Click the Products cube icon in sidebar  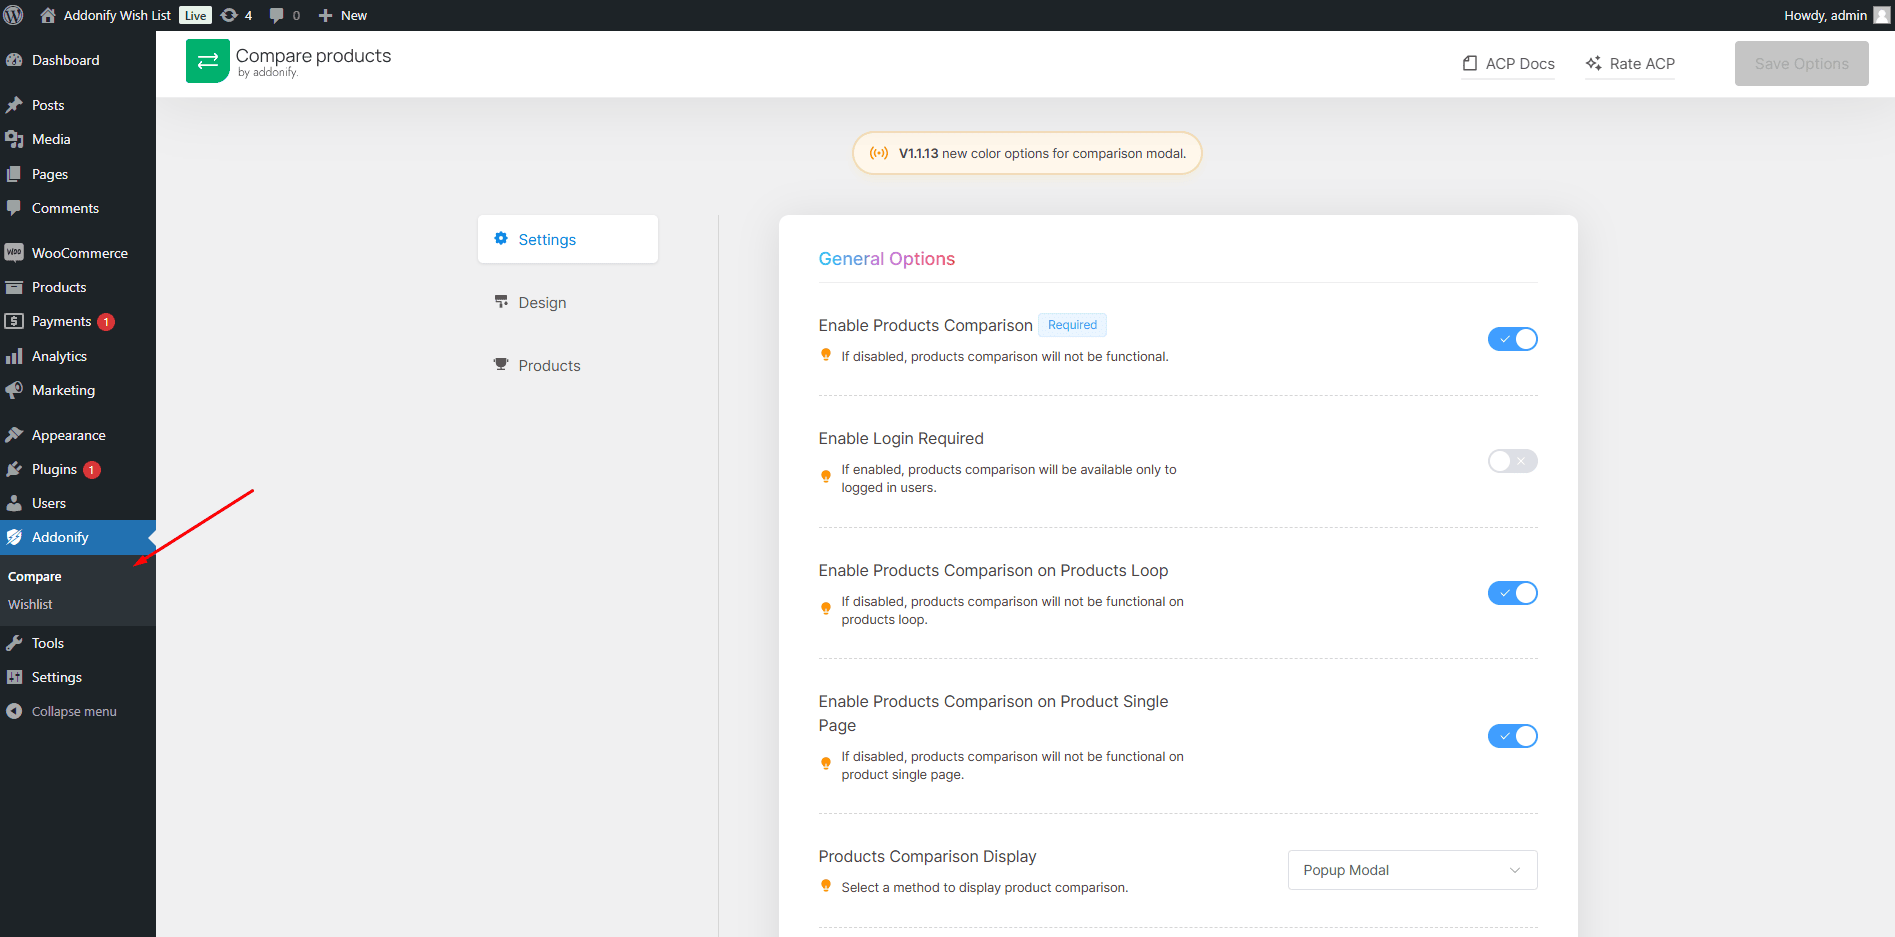tap(14, 287)
